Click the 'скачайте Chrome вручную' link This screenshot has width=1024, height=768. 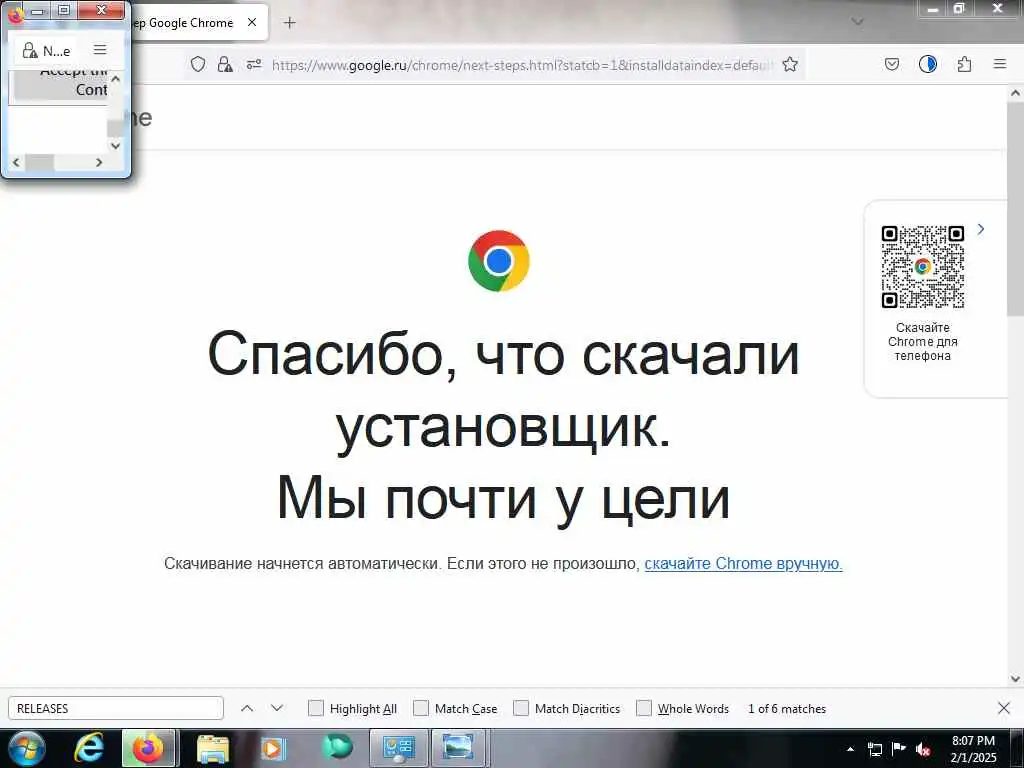(x=743, y=564)
